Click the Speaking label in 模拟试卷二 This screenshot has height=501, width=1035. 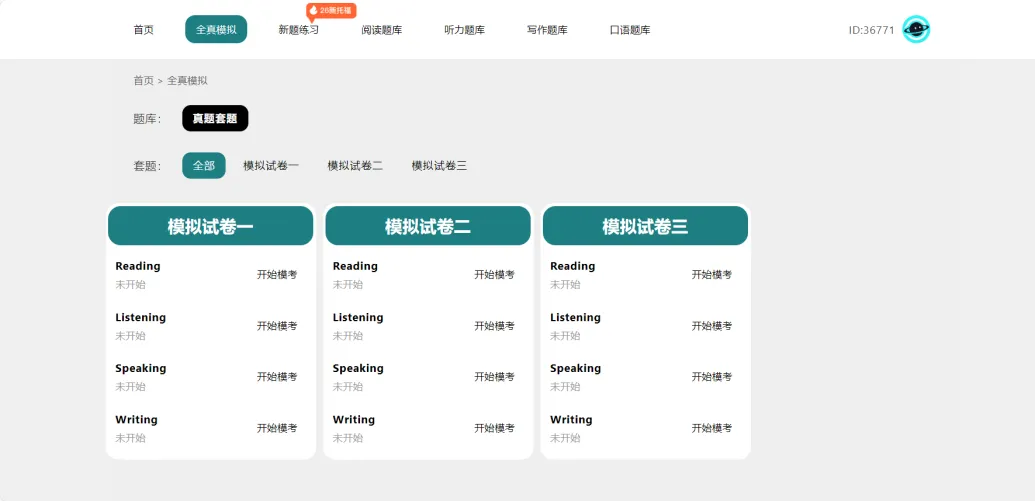pos(358,368)
